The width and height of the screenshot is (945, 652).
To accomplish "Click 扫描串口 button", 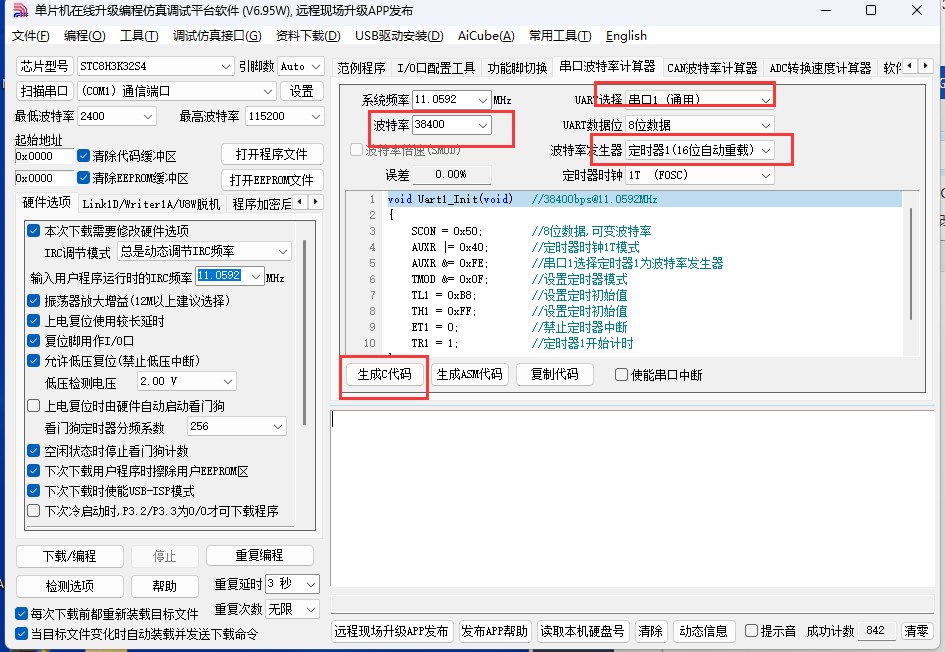I will pos(44,91).
